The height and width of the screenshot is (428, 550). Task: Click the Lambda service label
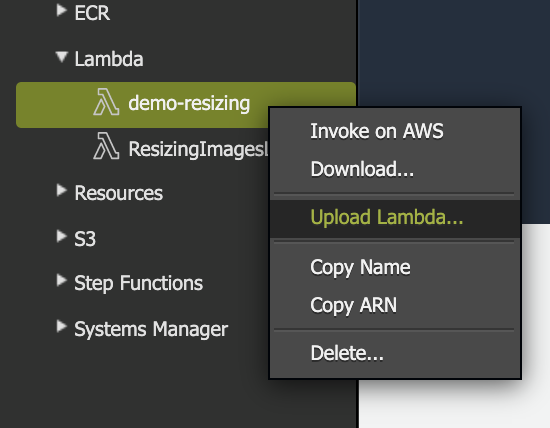109,59
